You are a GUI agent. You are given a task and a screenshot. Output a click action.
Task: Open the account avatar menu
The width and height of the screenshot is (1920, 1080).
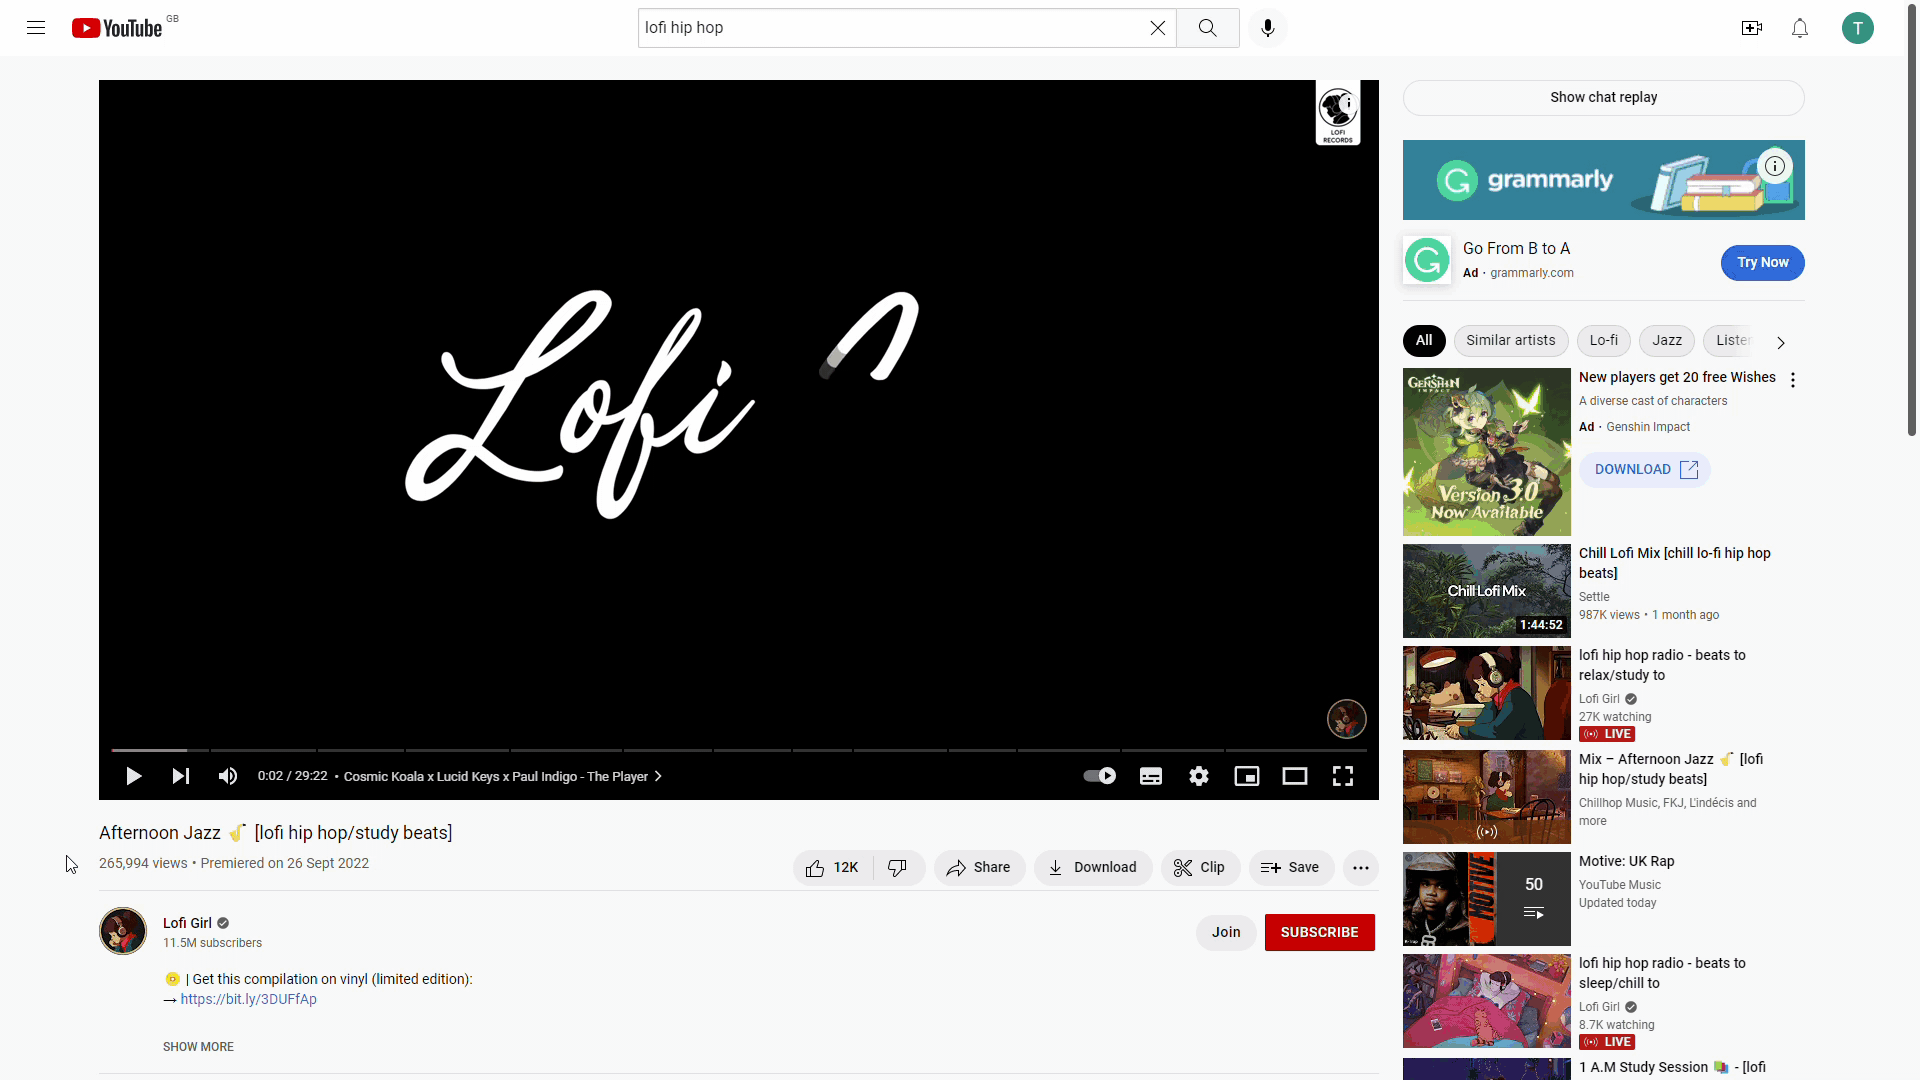1858,28
